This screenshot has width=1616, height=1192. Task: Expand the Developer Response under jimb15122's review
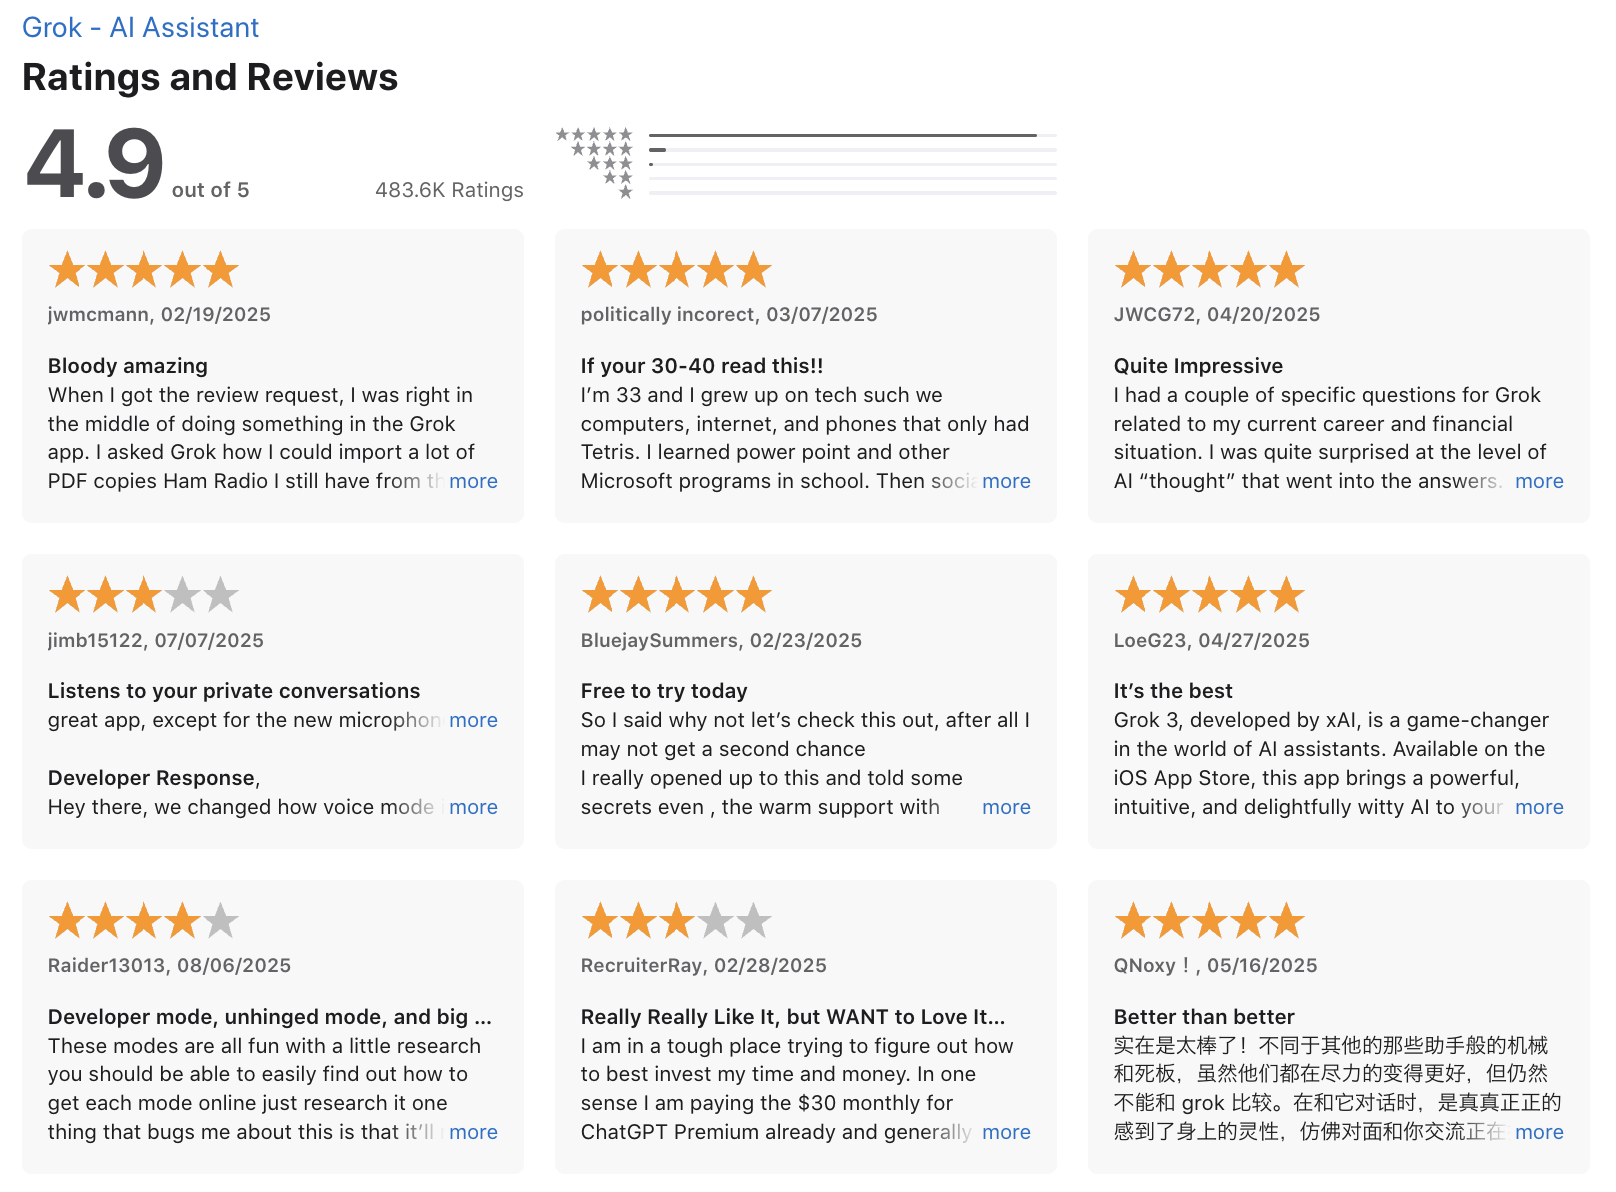(x=474, y=807)
